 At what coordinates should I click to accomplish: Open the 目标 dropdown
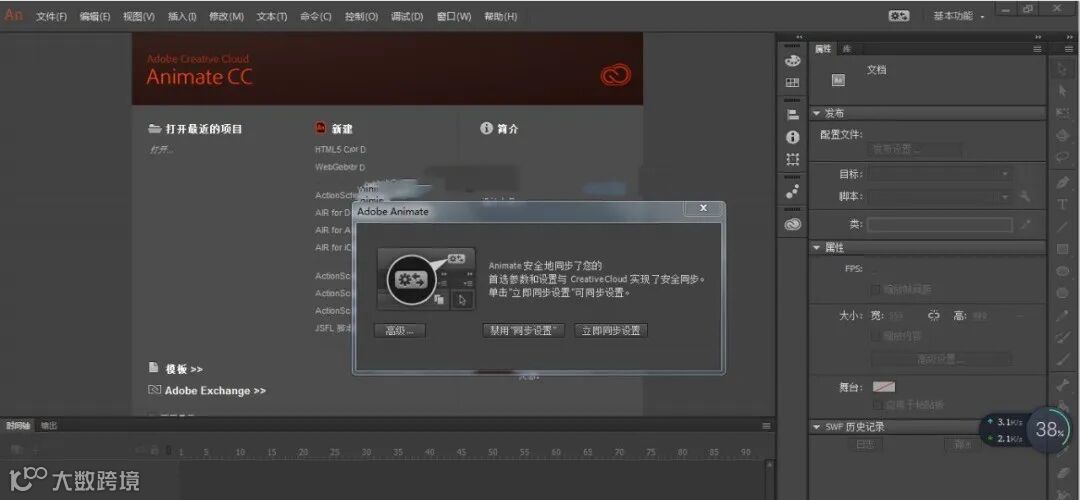(x=939, y=174)
